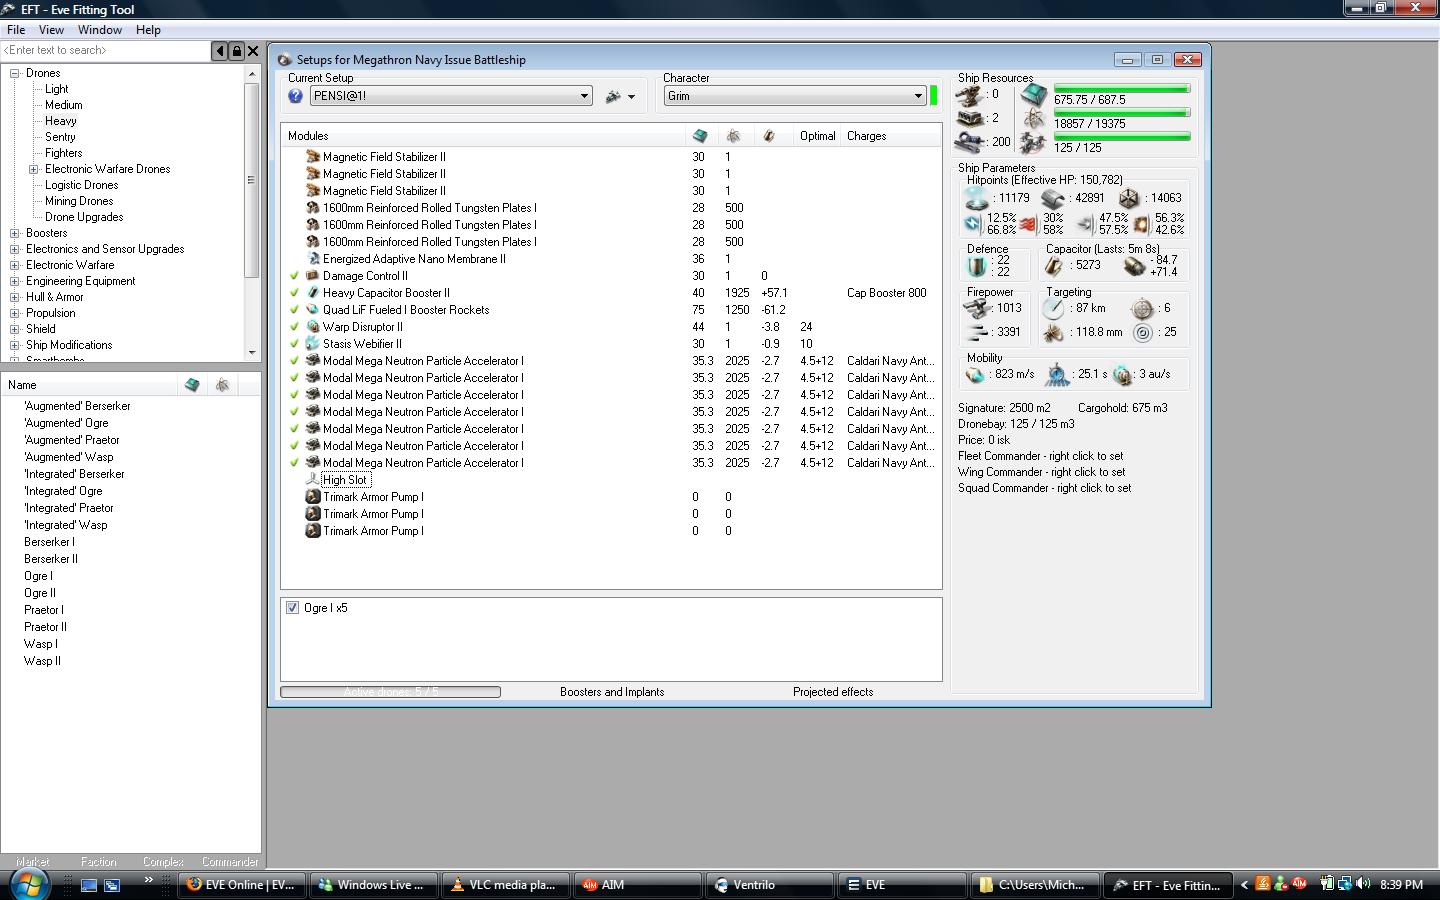
Task: Click the Projected effects button
Action: click(x=833, y=692)
